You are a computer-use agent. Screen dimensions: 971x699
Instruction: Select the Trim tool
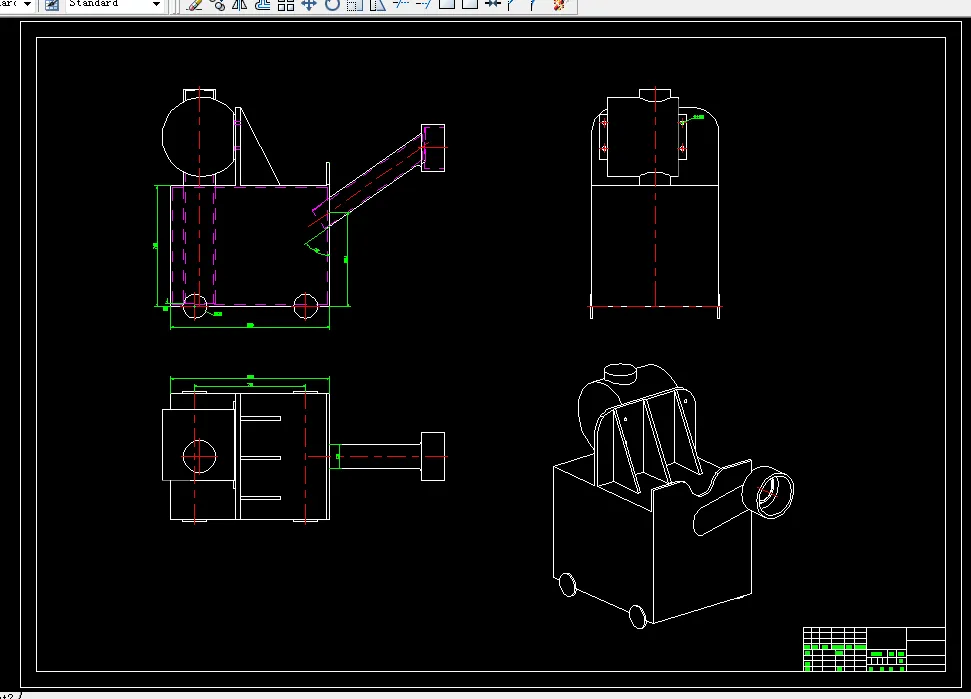(x=401, y=5)
